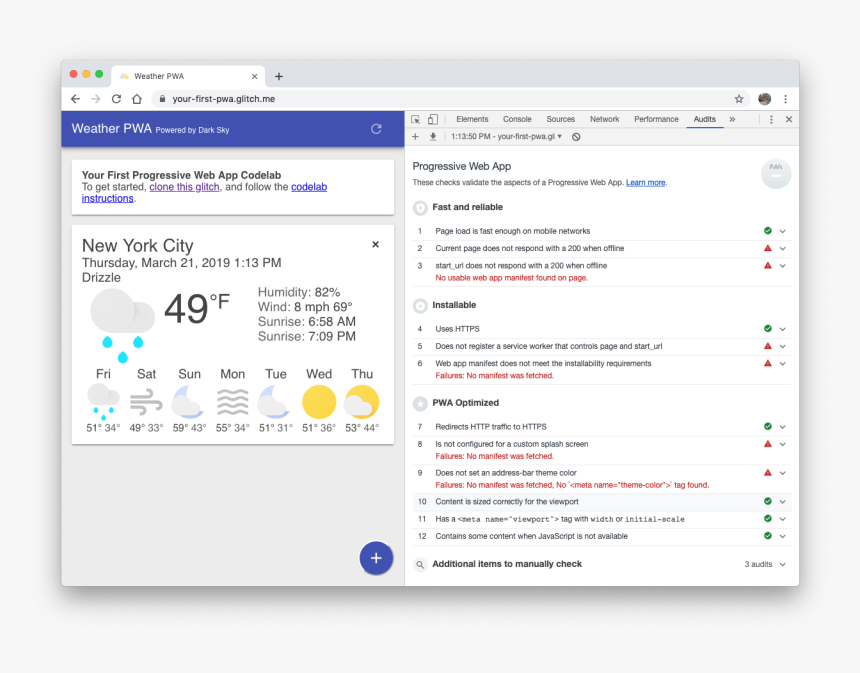Click the magnifier icon beside Additional items
The image size is (860, 673).
tap(420, 564)
